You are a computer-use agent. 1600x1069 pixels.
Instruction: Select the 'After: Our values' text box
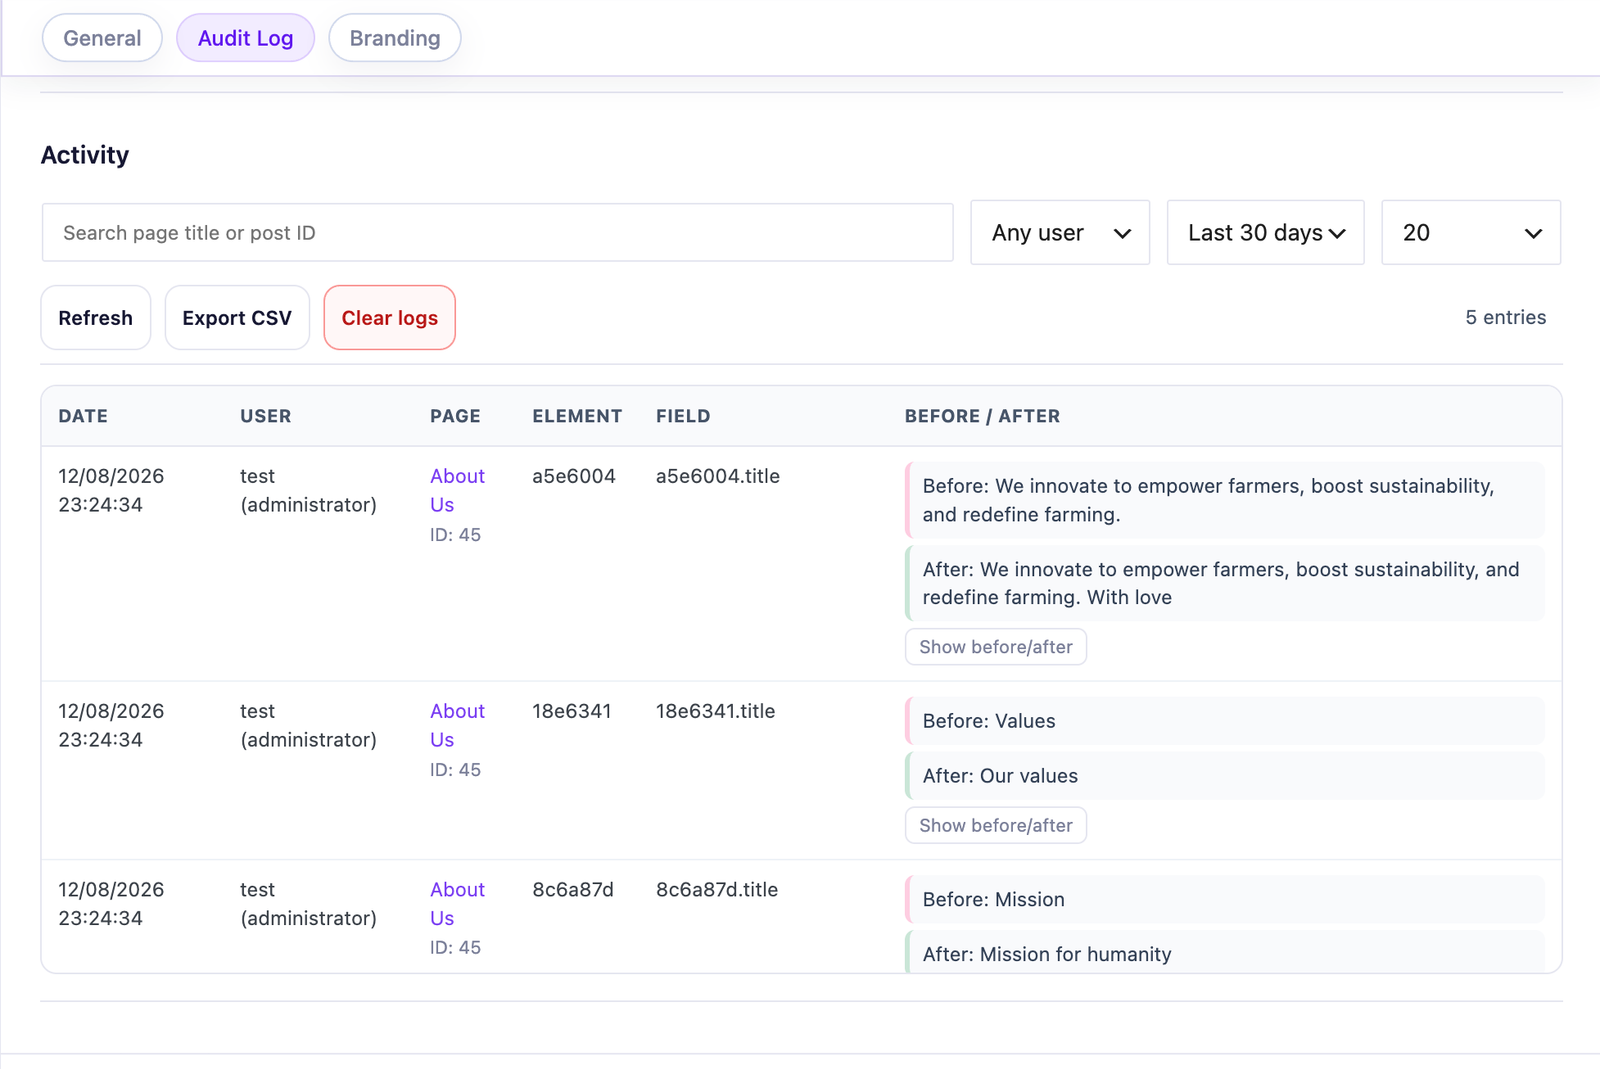(x=1225, y=776)
